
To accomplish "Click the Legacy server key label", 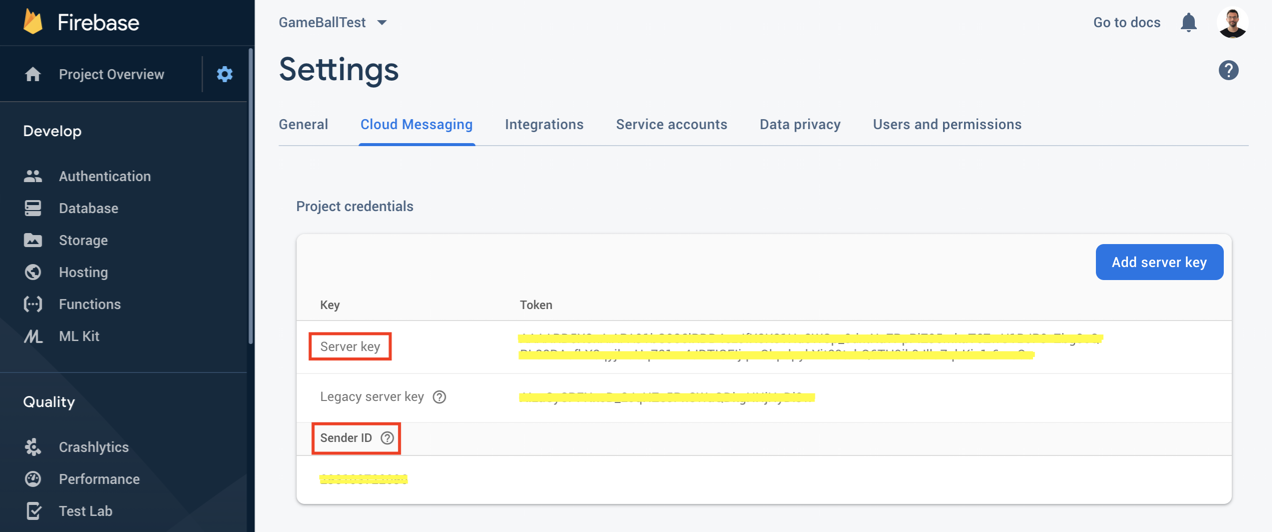I will point(372,397).
